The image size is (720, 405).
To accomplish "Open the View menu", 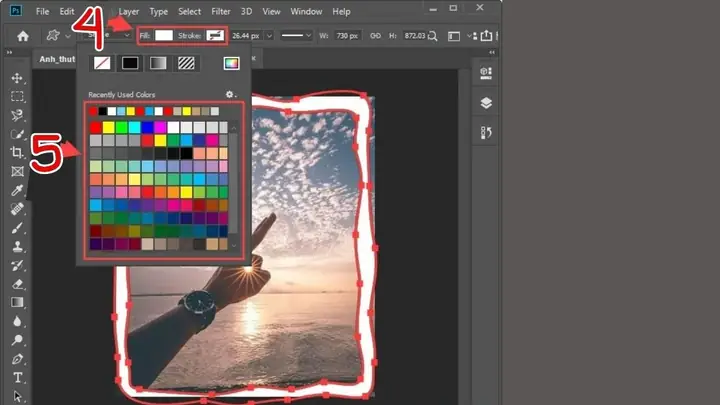I will (x=271, y=11).
